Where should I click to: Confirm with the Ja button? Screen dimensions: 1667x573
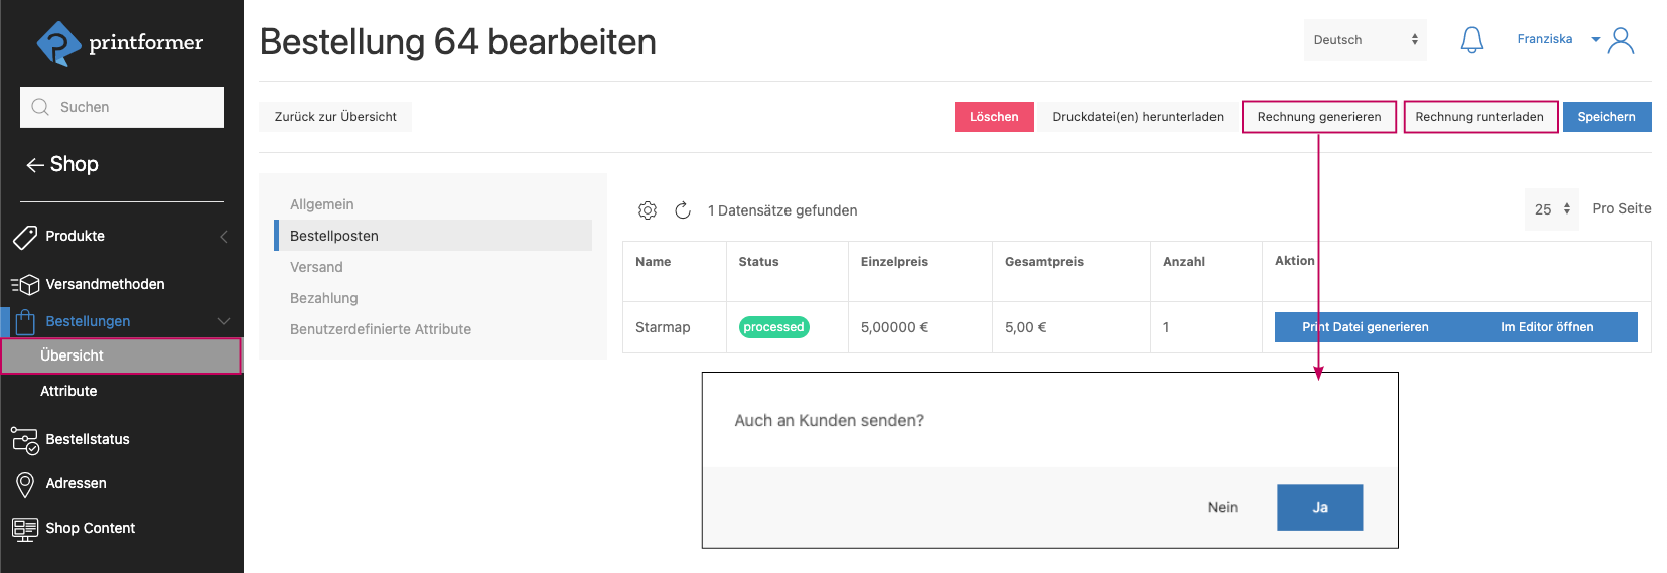[1319, 508]
